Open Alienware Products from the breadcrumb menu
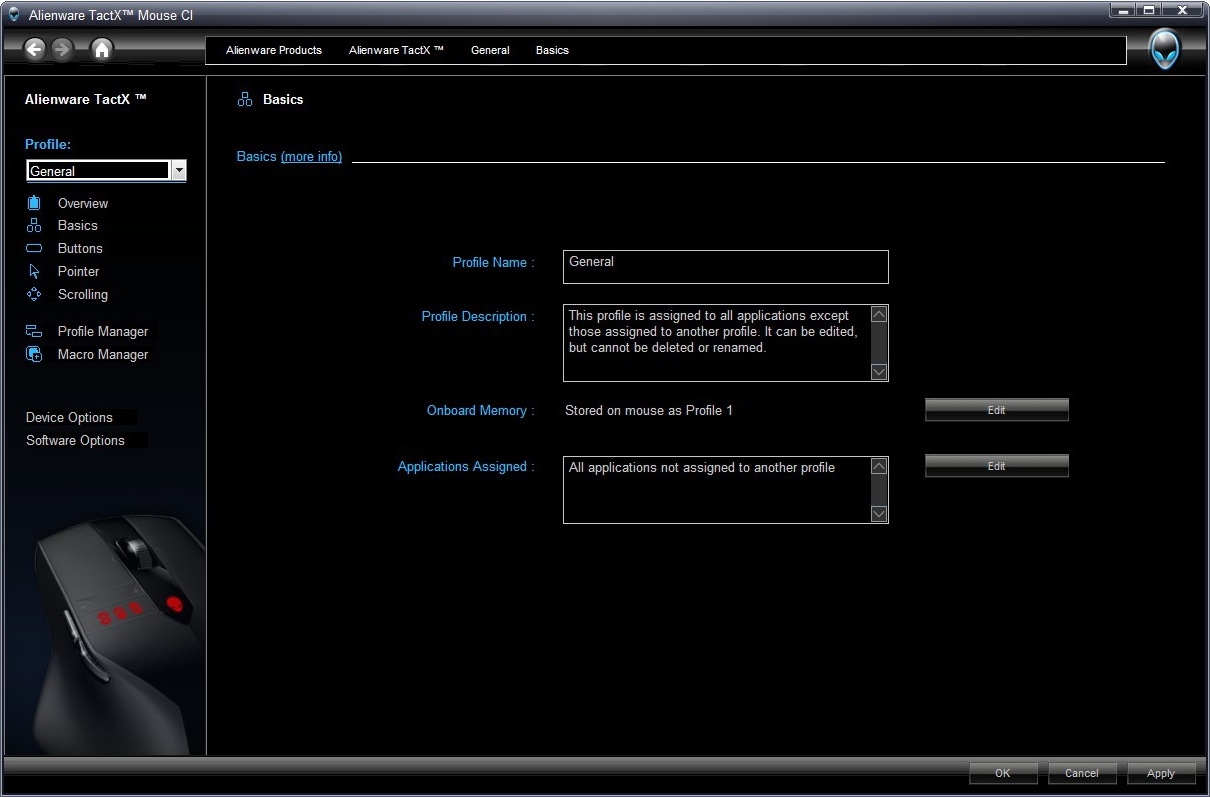This screenshot has height=797, width=1210. pyautogui.click(x=274, y=50)
